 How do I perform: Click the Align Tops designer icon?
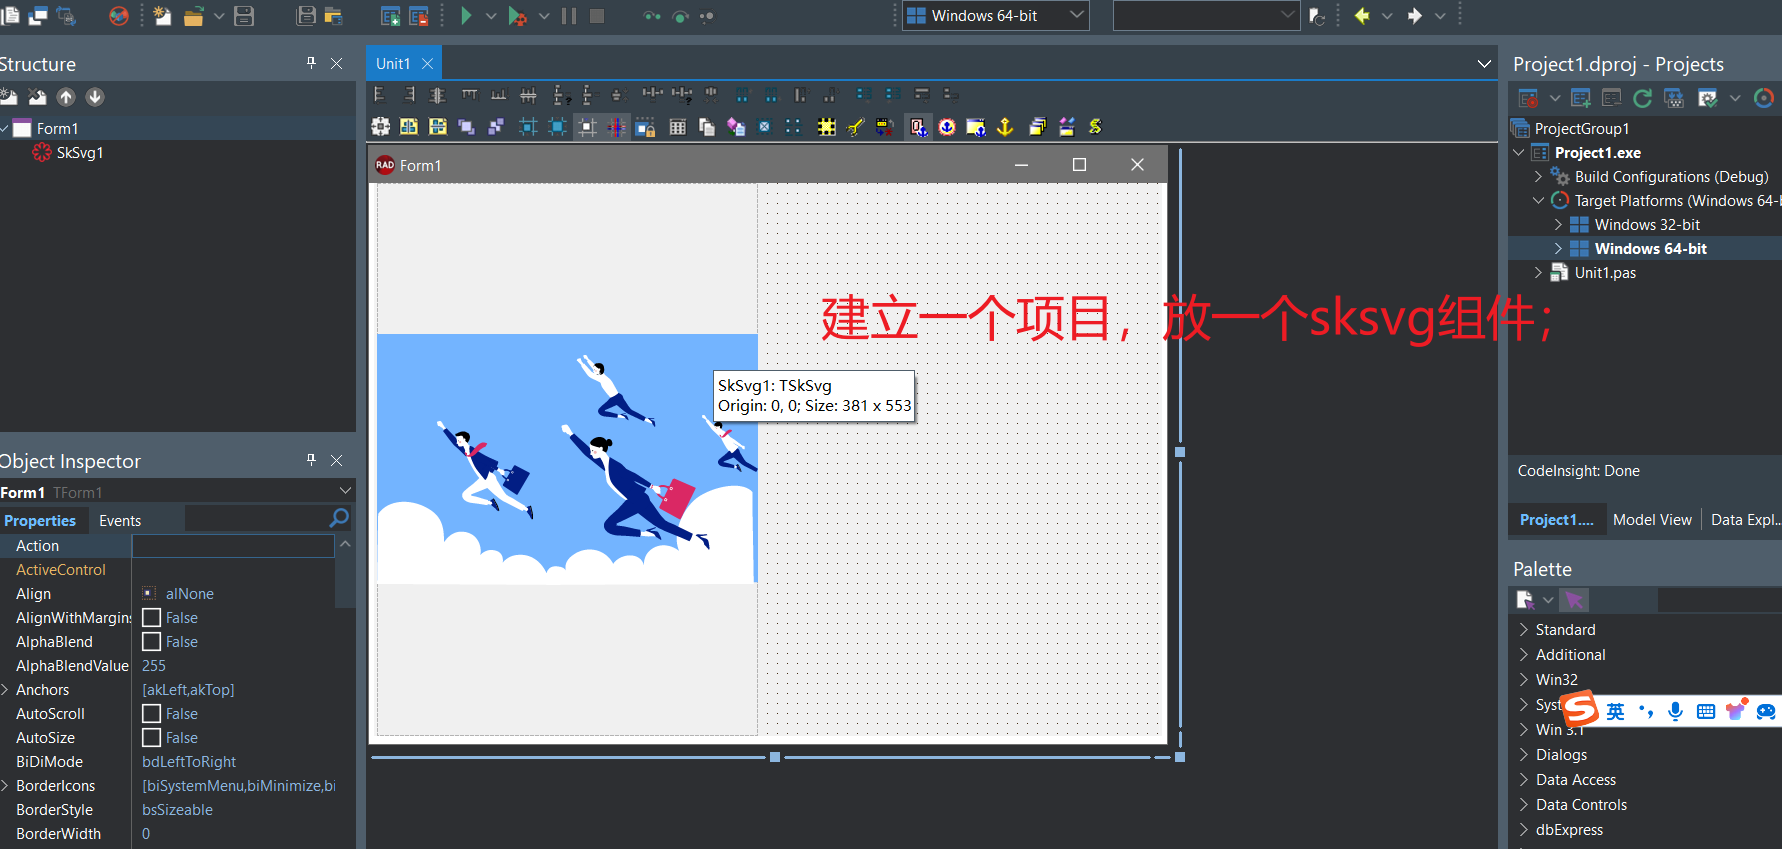tap(469, 95)
